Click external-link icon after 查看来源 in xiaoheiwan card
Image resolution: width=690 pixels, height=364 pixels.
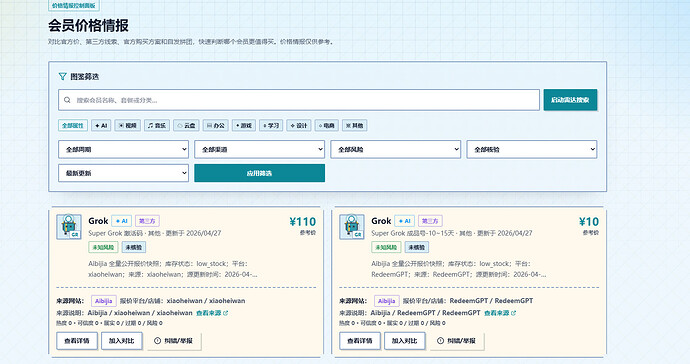click(226, 313)
